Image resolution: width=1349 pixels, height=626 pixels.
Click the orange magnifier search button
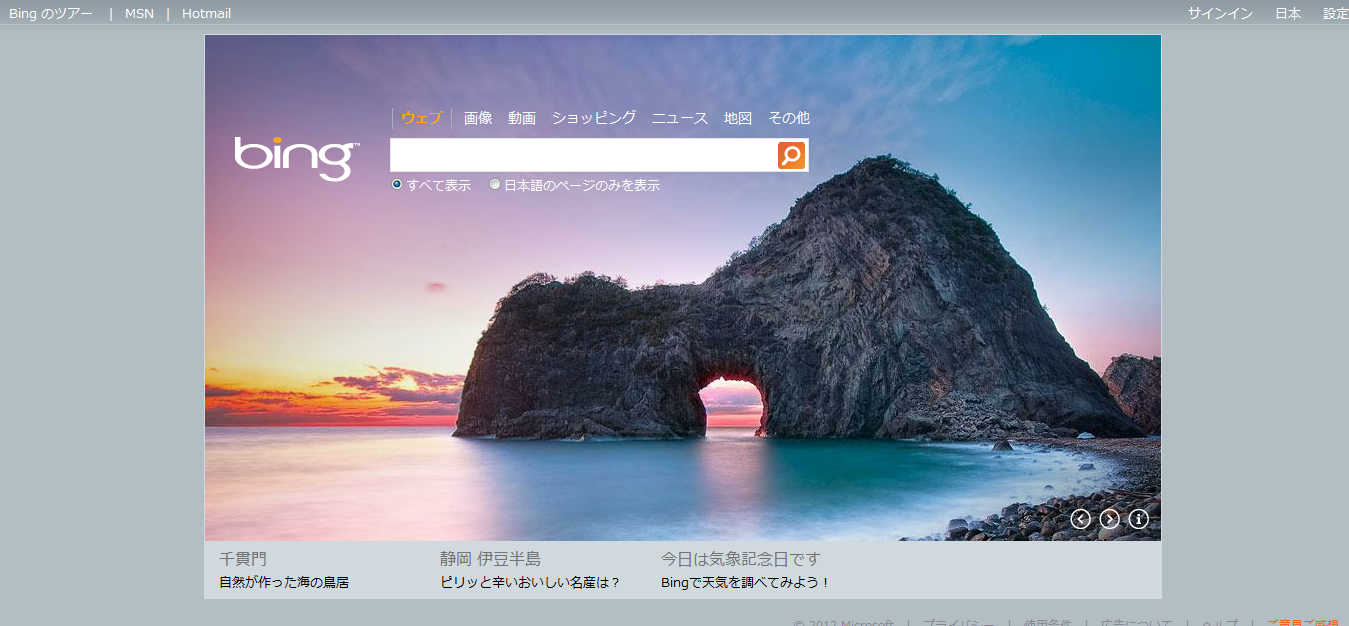point(791,155)
